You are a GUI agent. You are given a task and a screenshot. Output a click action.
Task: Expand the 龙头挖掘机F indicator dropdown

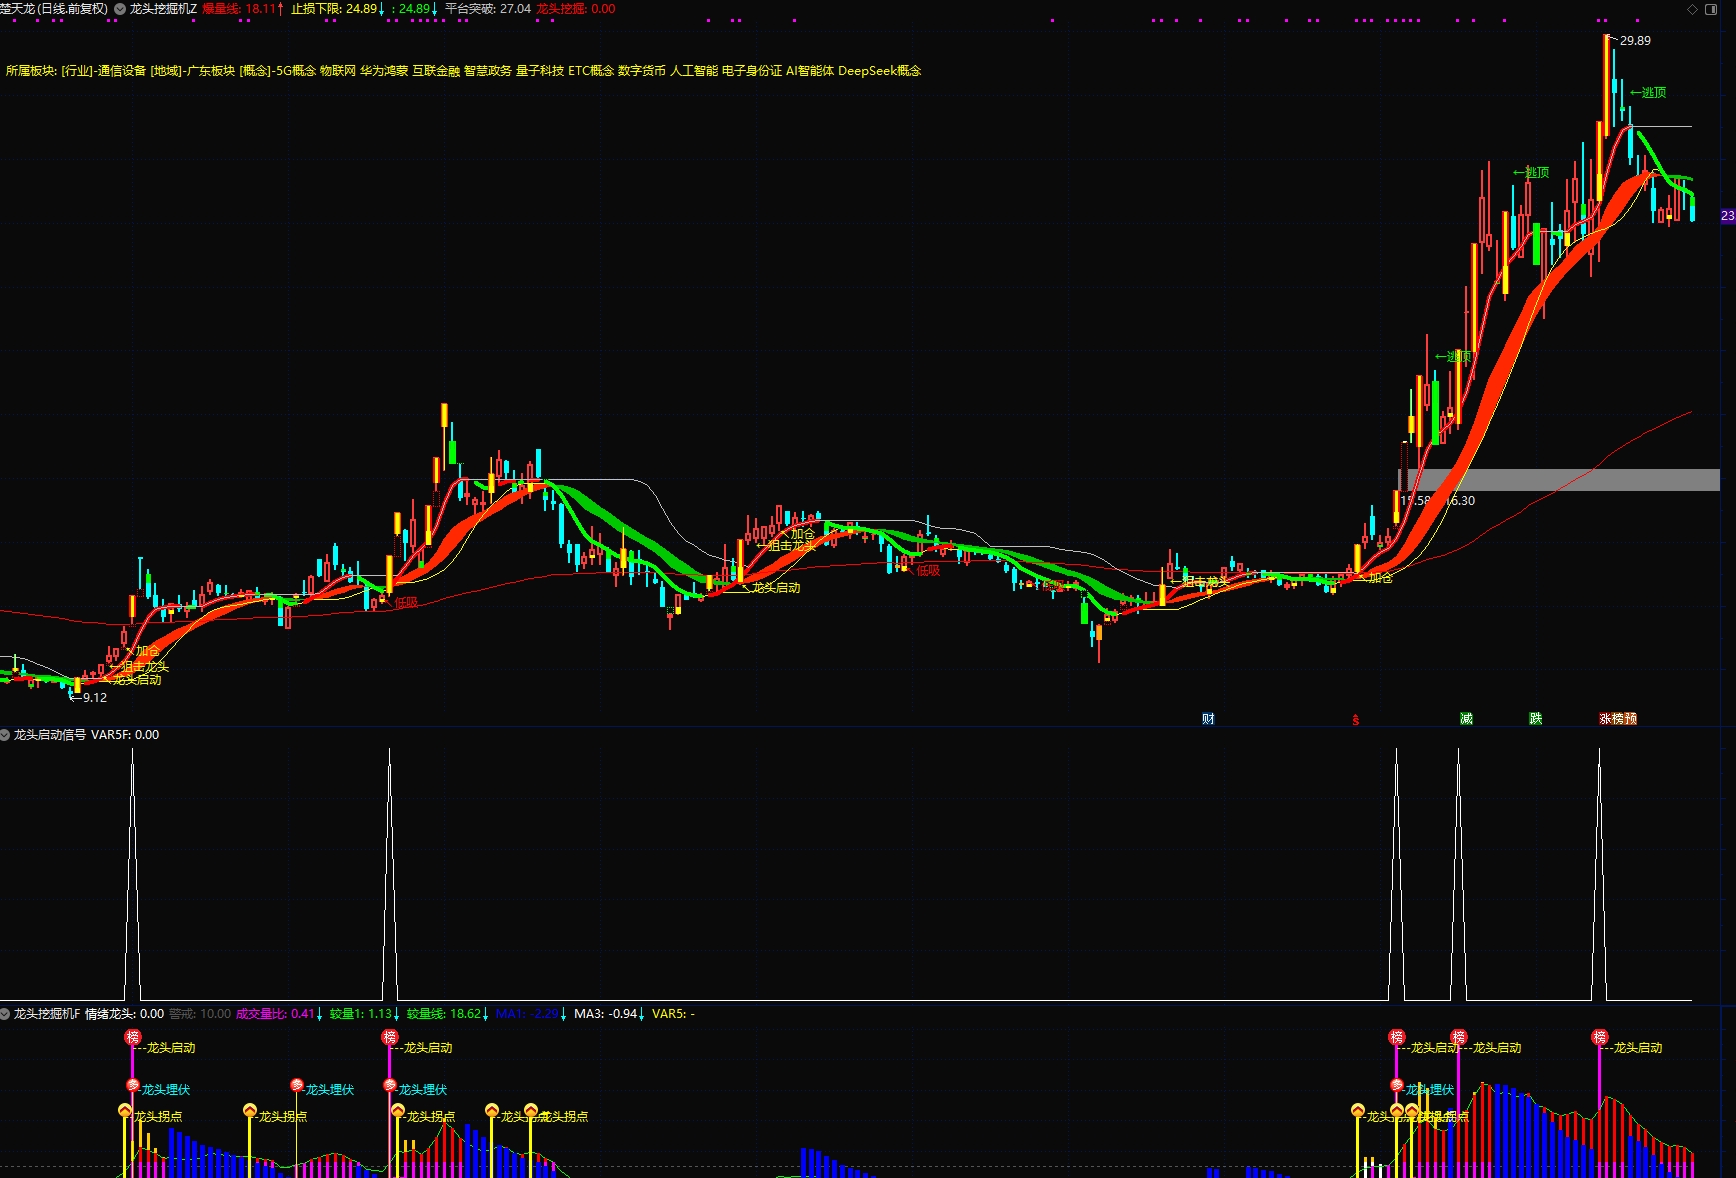(x=5, y=1014)
